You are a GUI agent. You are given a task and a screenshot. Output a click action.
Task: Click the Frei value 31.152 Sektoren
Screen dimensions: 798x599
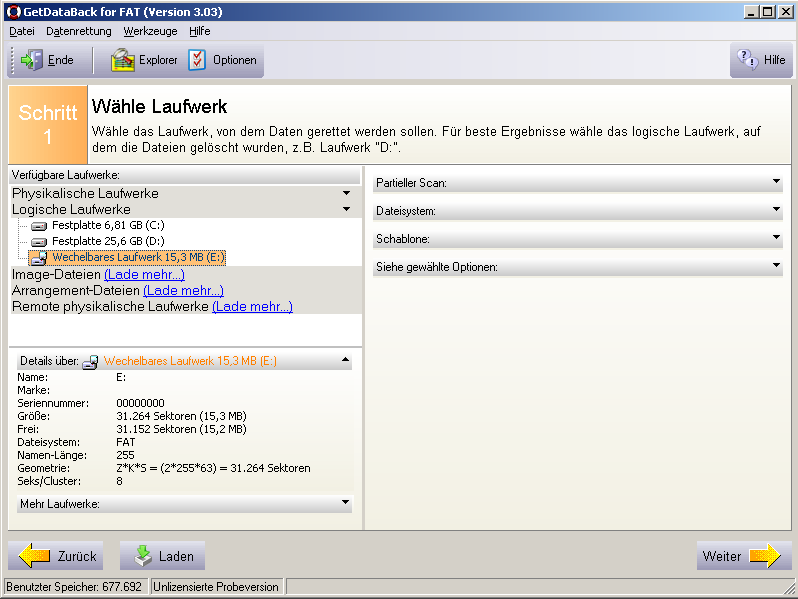[x=181, y=430]
